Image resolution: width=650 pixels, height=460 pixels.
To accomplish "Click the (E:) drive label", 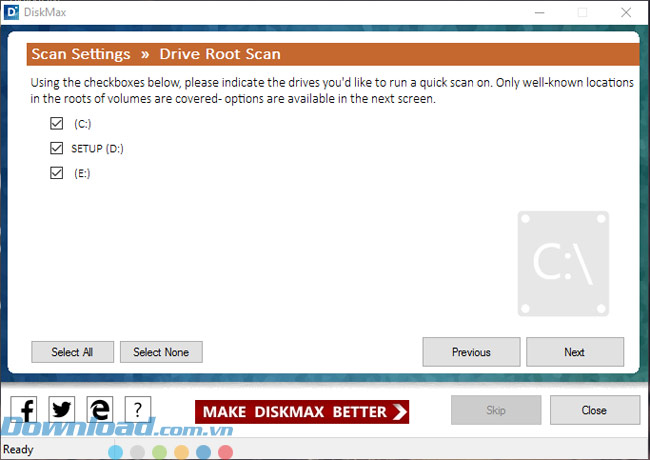I will (82, 173).
